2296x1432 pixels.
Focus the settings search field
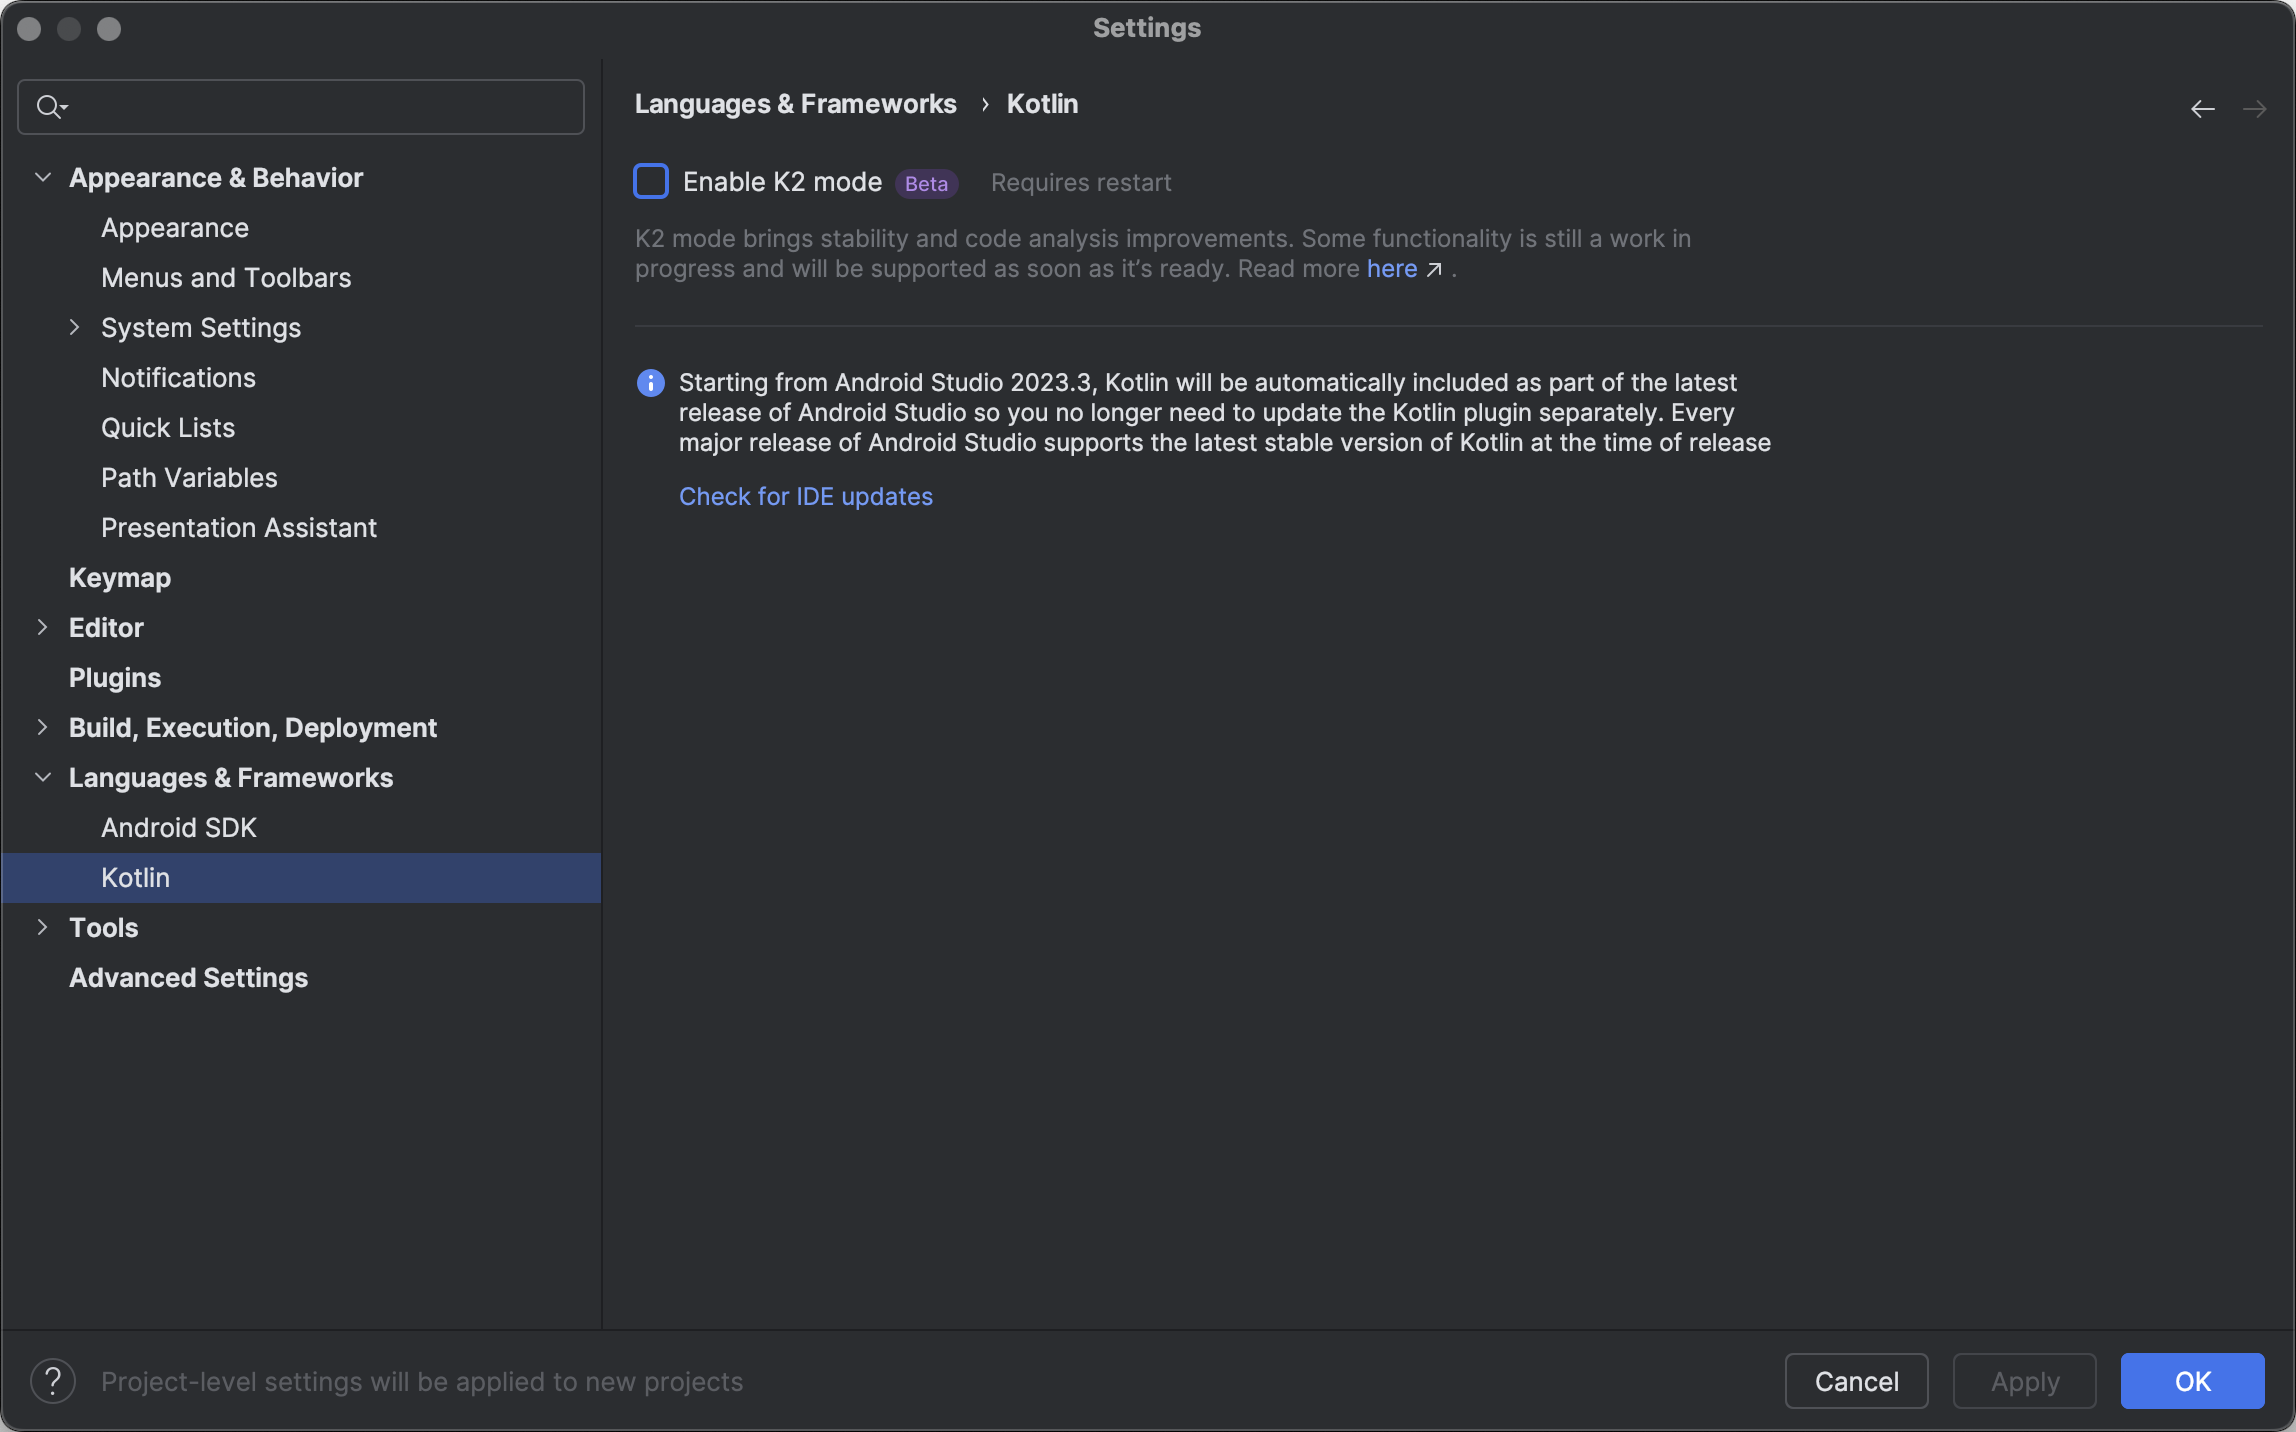tap(301, 107)
